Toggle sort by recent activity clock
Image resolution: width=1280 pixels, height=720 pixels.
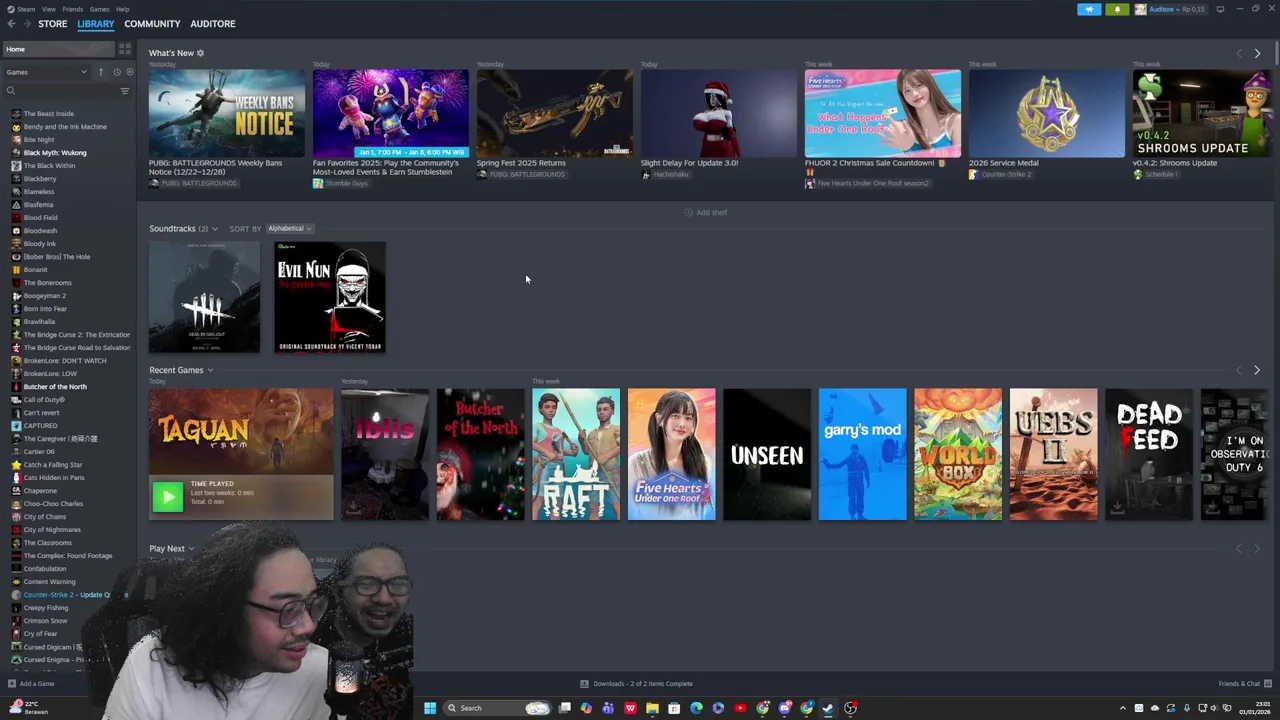point(116,72)
